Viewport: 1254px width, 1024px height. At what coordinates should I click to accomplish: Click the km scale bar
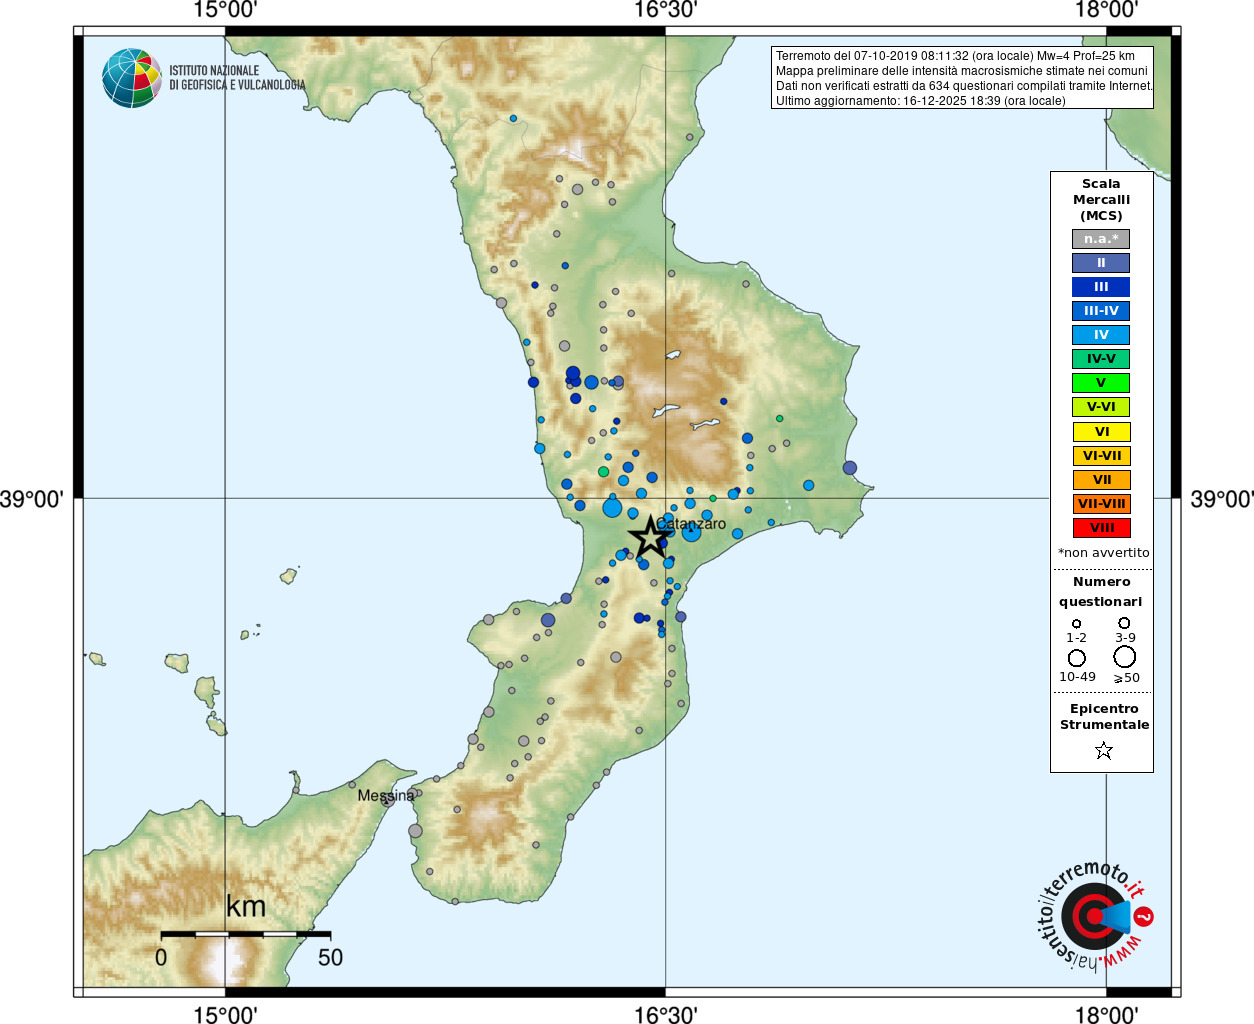point(246,934)
